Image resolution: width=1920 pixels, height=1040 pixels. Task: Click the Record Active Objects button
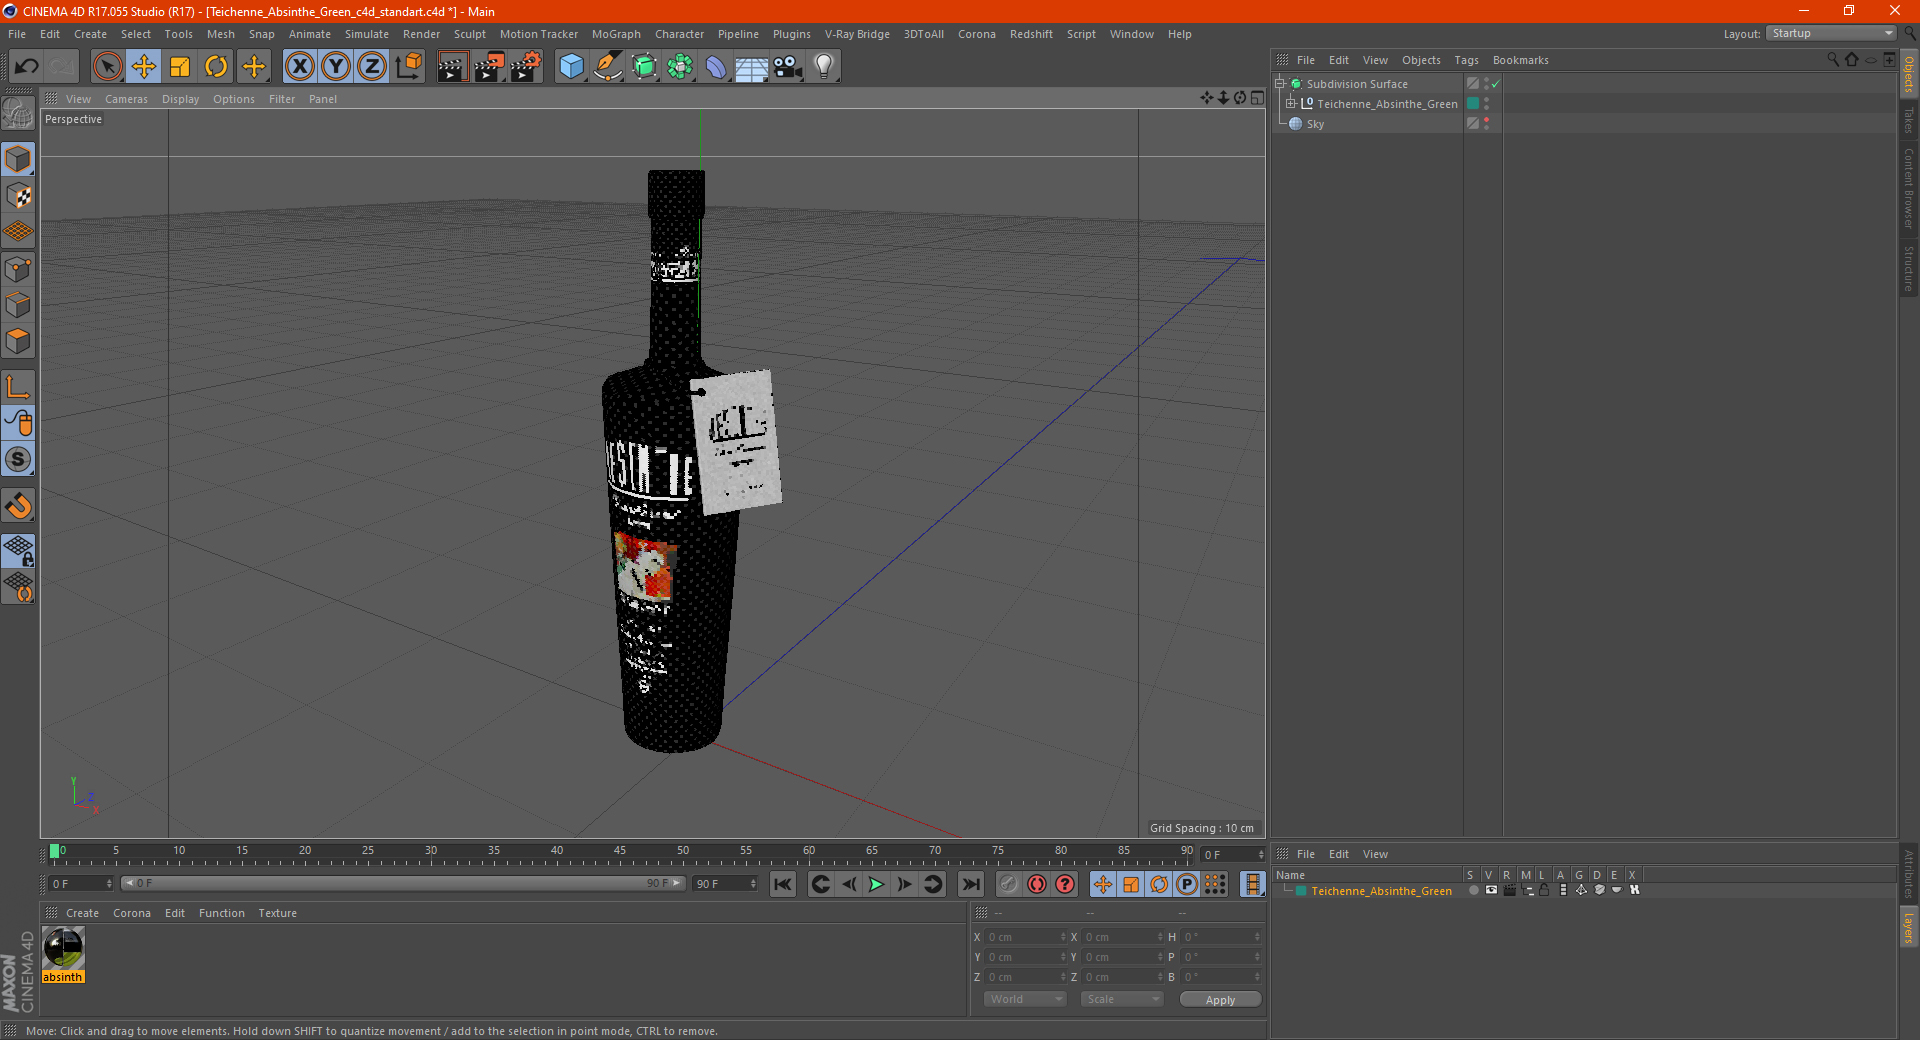click(1009, 884)
